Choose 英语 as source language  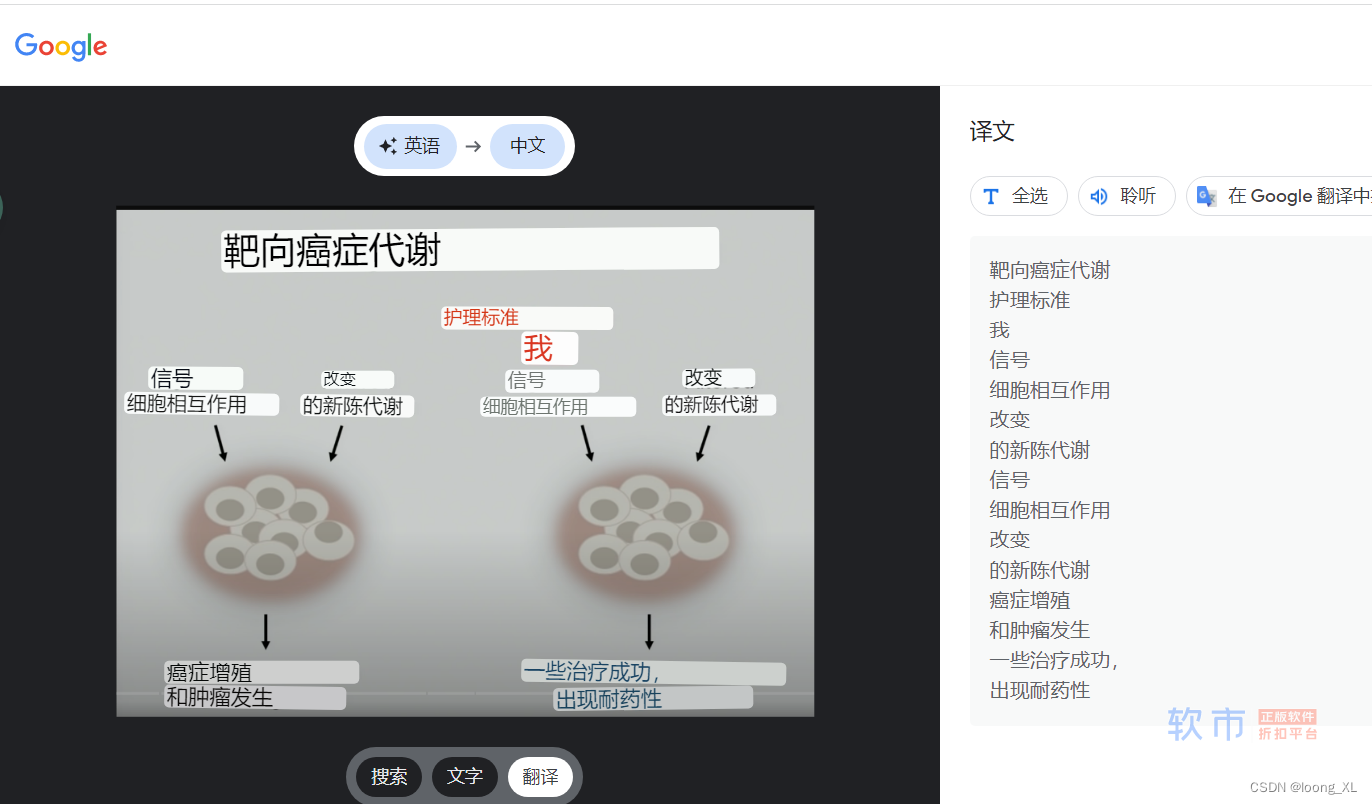pos(410,146)
